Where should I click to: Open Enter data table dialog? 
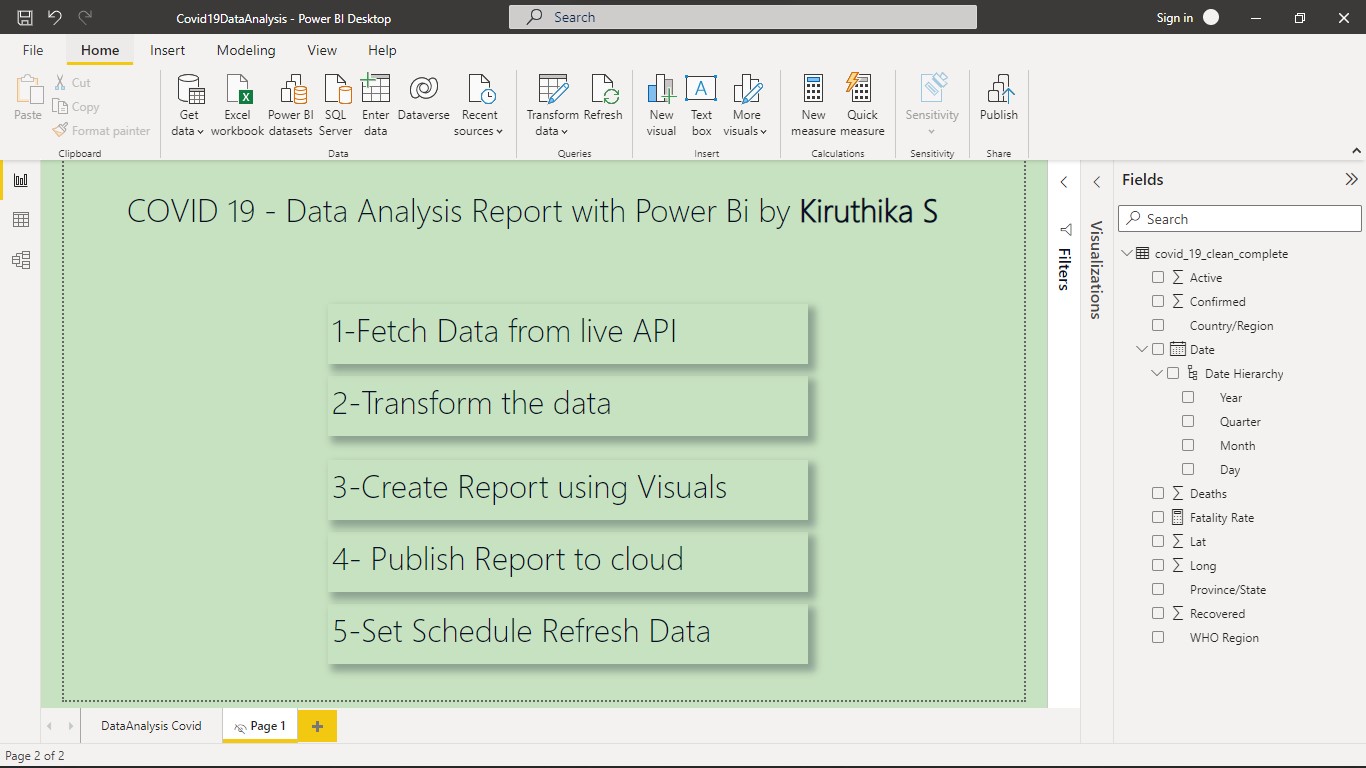(376, 105)
